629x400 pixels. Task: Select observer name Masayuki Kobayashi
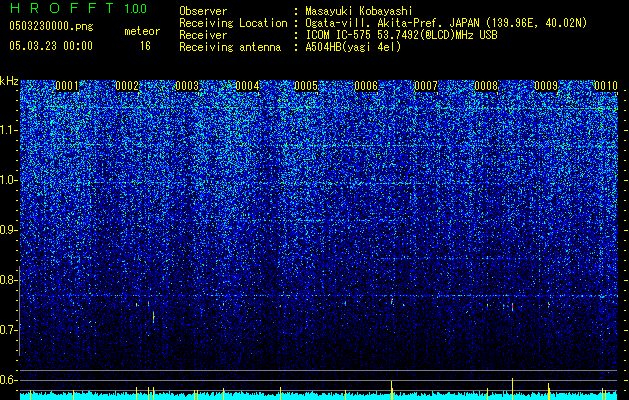click(359, 11)
